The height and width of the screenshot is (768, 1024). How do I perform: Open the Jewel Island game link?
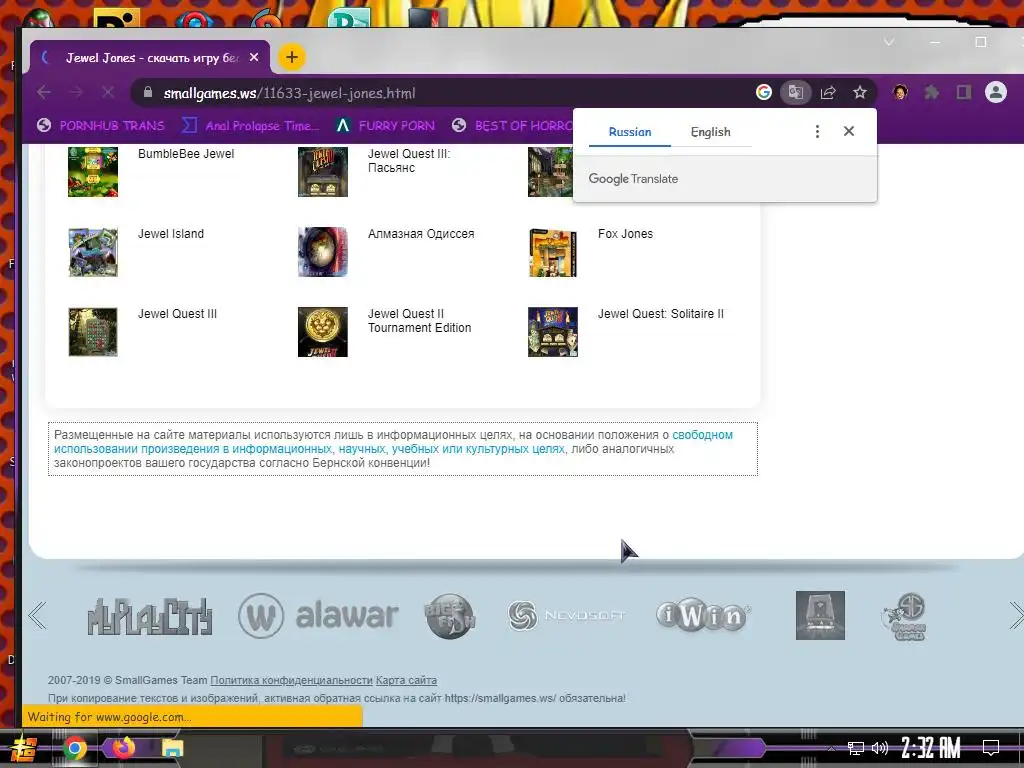tap(171, 234)
